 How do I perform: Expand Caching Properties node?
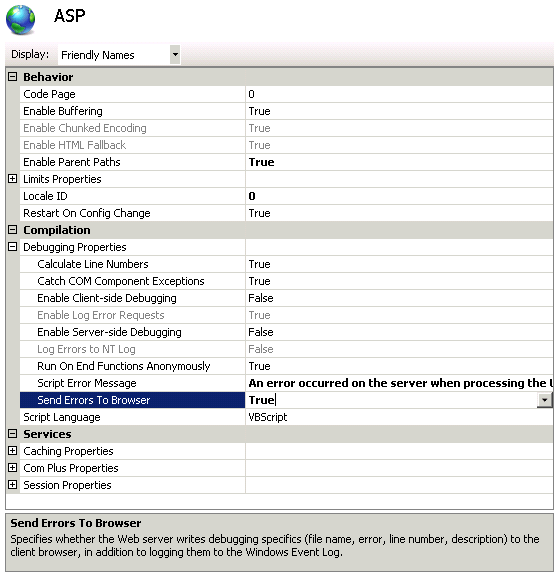pos(12,451)
